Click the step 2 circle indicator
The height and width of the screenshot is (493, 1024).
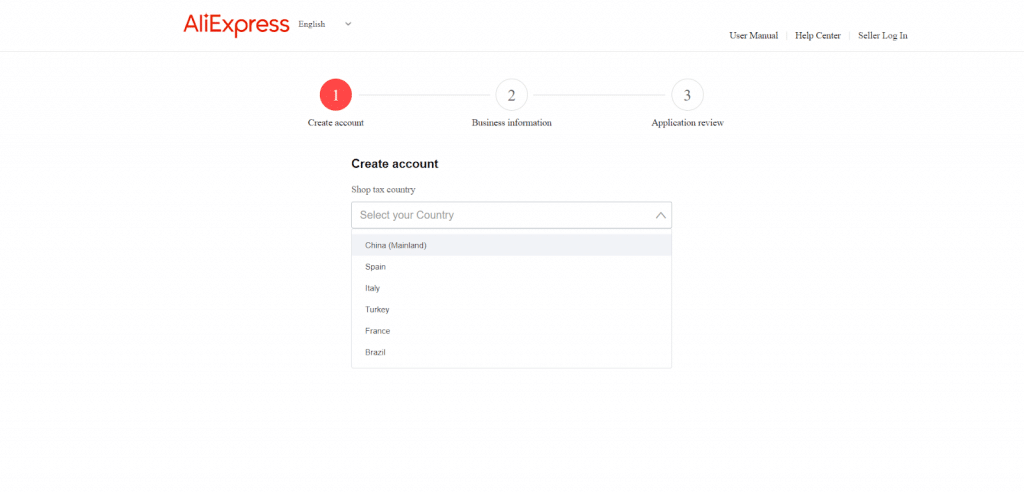point(511,95)
